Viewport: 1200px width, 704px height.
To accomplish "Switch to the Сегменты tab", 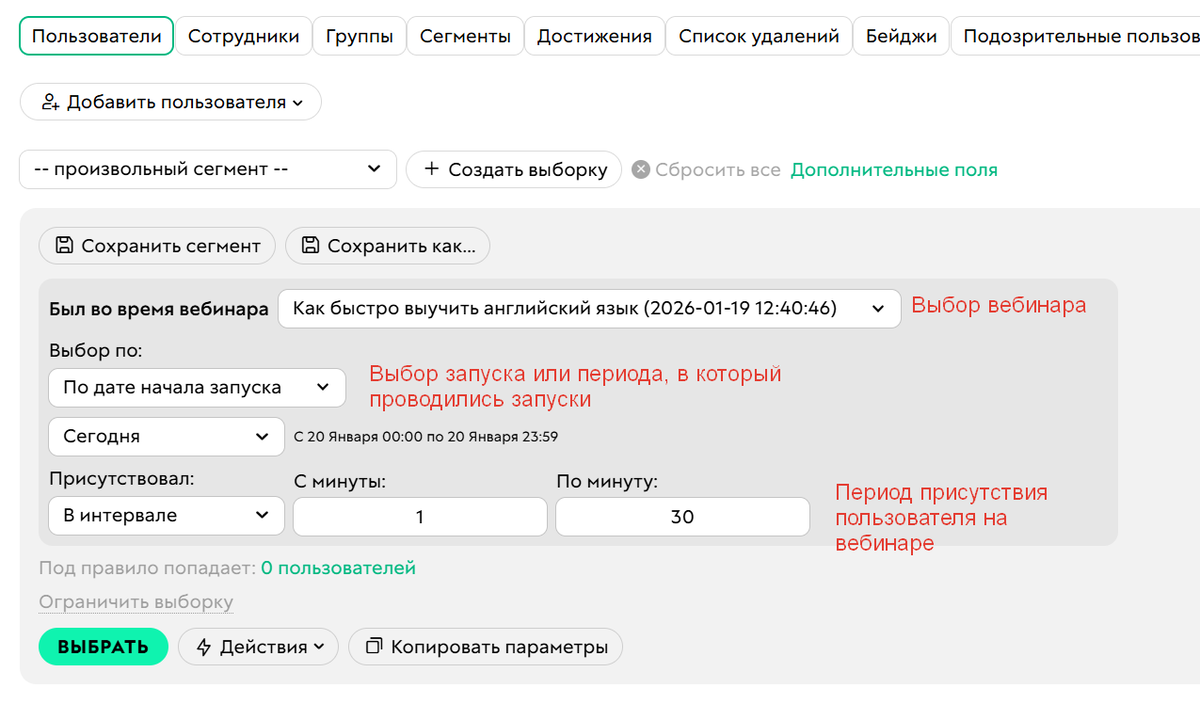I will coord(464,34).
